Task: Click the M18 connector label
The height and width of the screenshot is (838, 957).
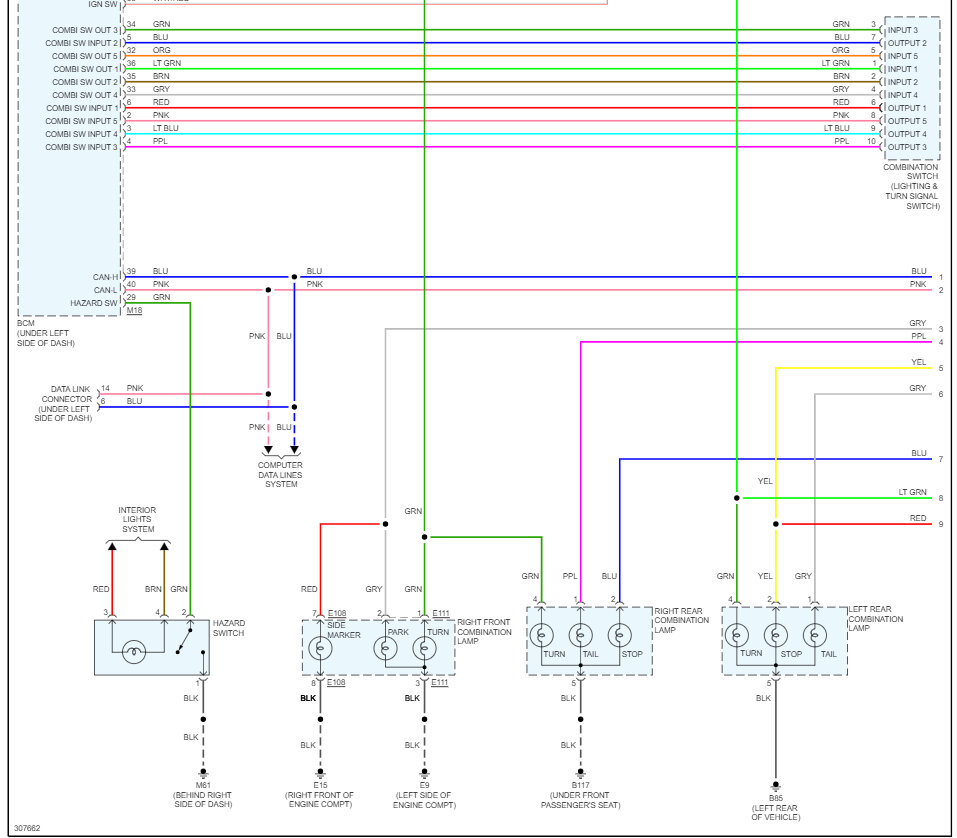Action: click(134, 310)
